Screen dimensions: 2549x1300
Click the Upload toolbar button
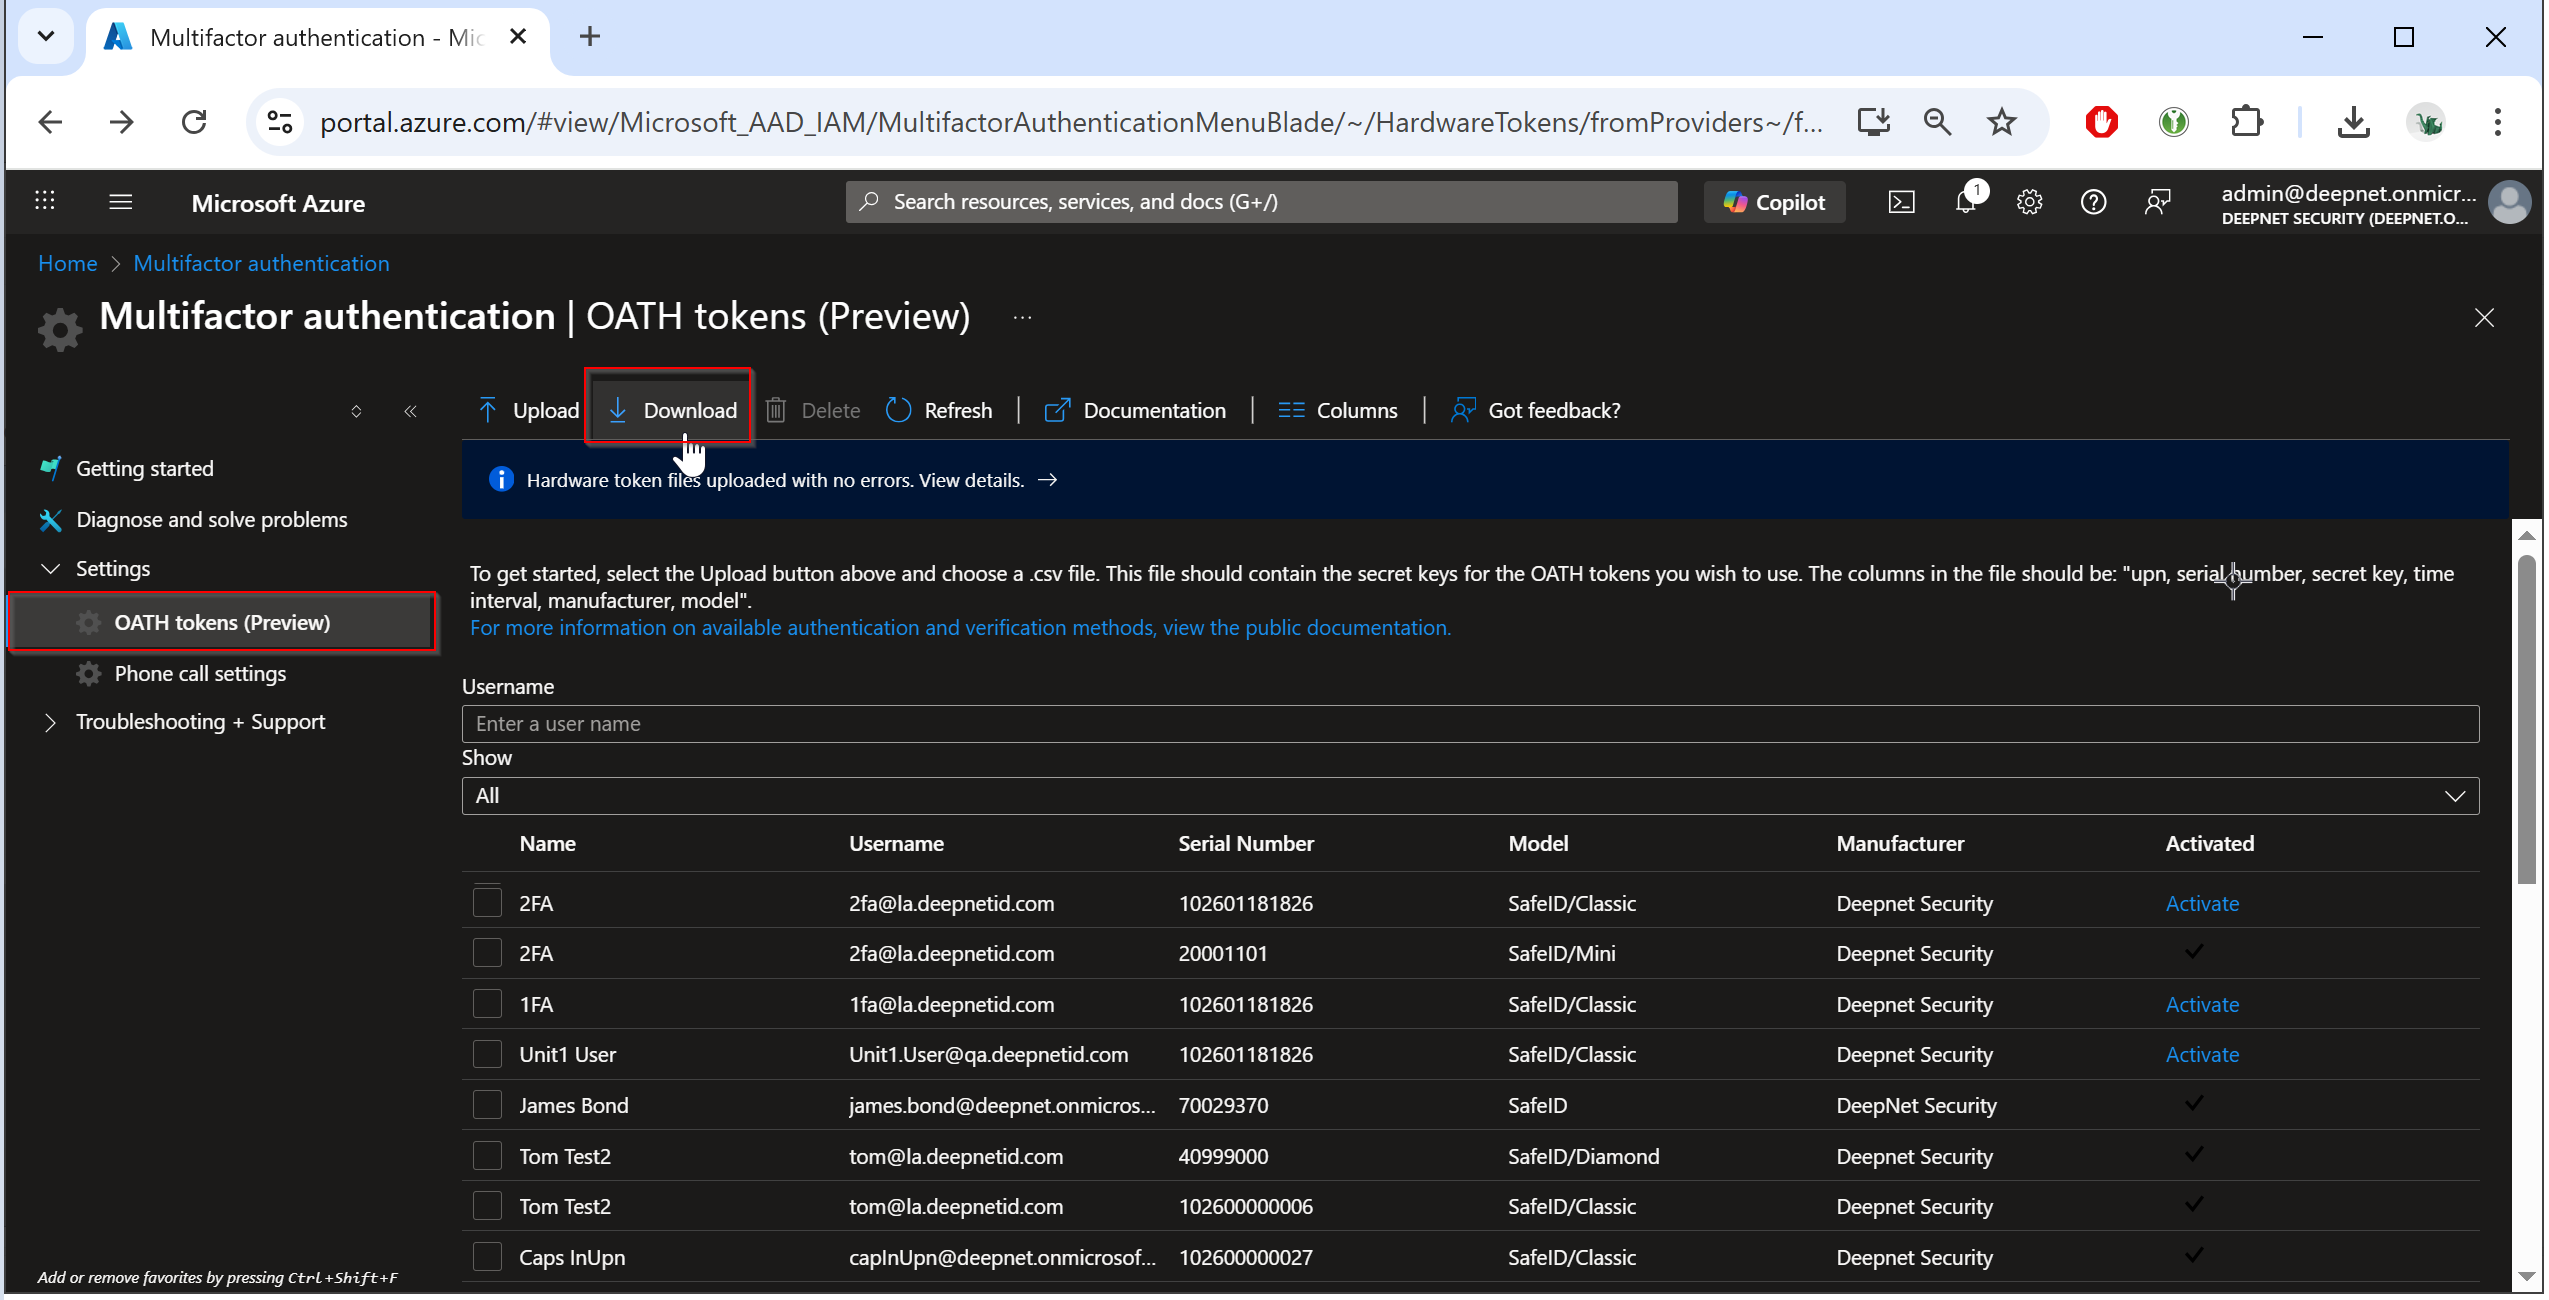(x=528, y=410)
